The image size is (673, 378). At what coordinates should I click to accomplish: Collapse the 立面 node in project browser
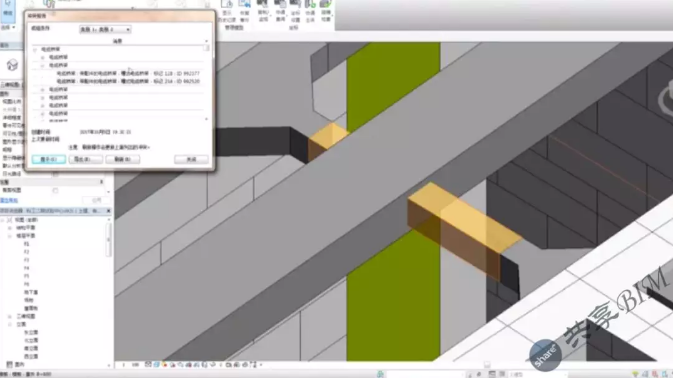point(9,324)
